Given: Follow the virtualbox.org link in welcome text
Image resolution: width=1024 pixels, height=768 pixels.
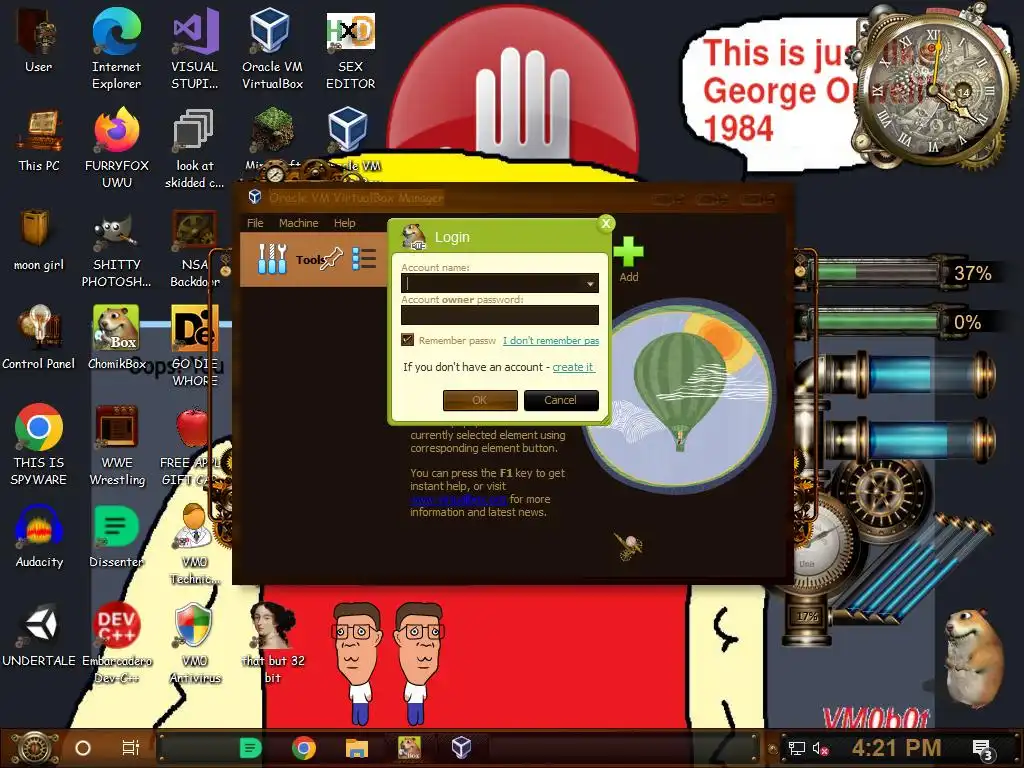Looking at the screenshot, I should [x=458, y=500].
